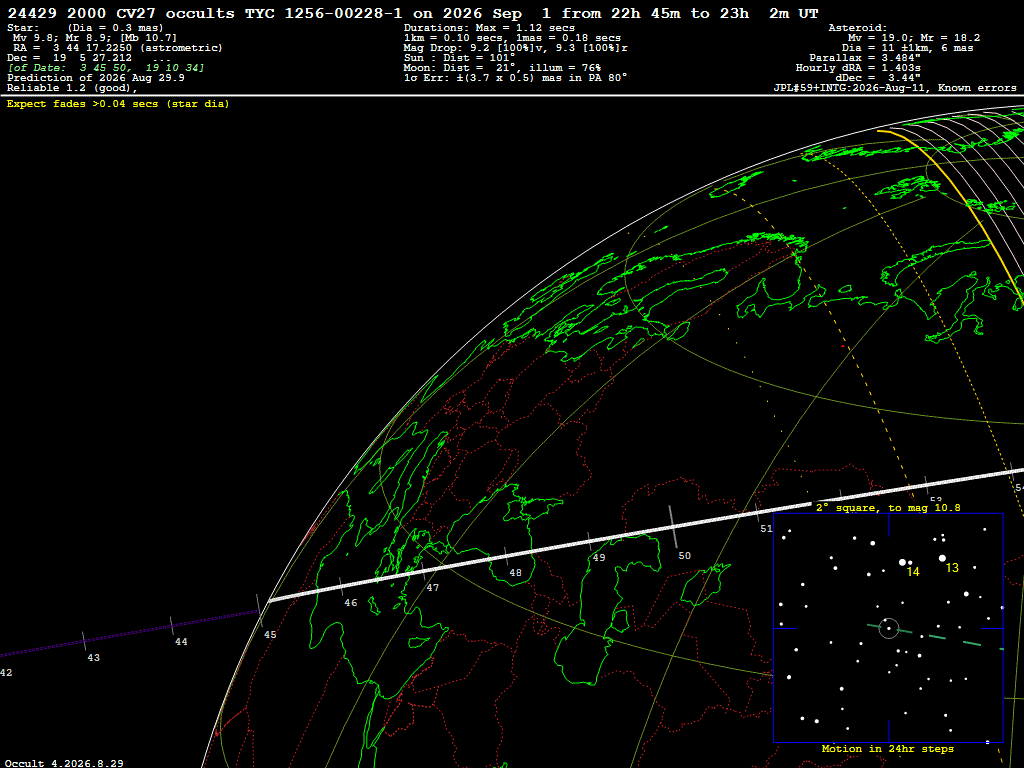Select minute marker 47 on the path

(432, 588)
